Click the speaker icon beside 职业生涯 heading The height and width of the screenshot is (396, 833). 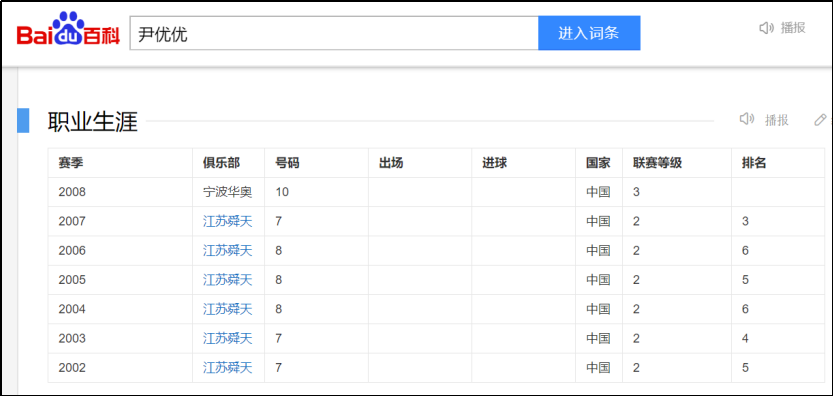747,119
